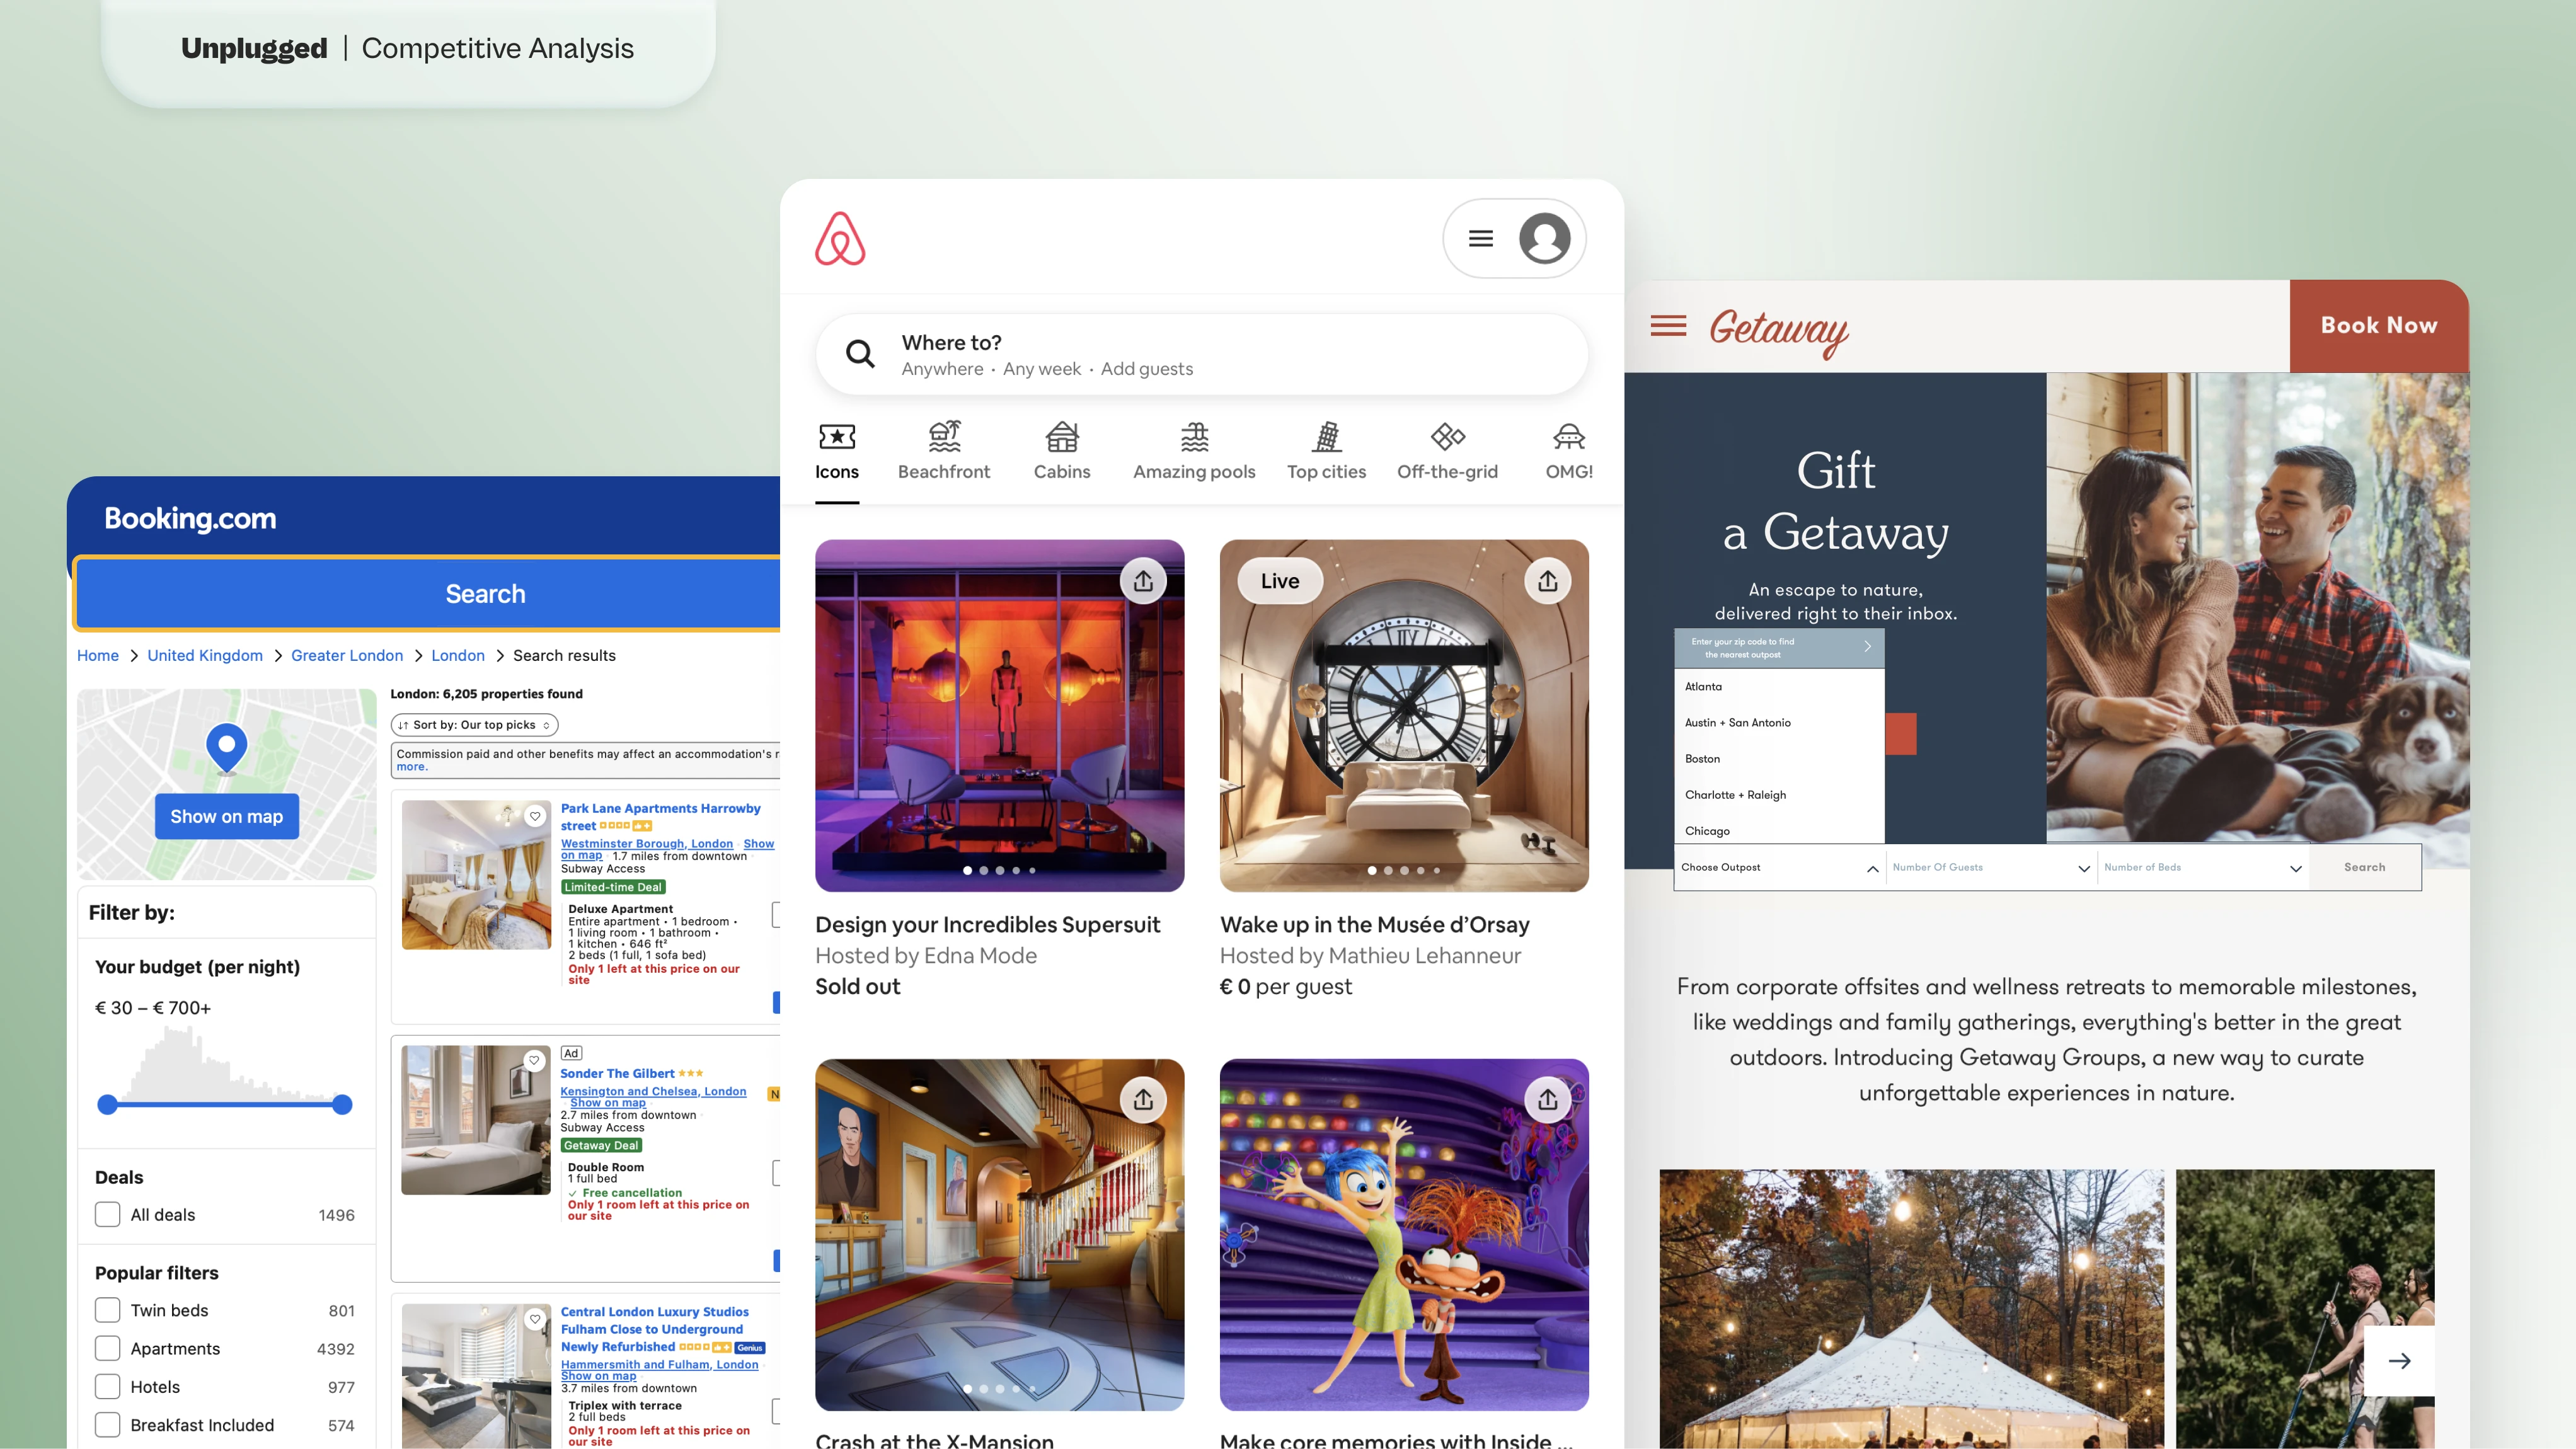The image size is (2576, 1449).
Task: Check the All deals checkbox
Action: pyautogui.click(x=107, y=1214)
